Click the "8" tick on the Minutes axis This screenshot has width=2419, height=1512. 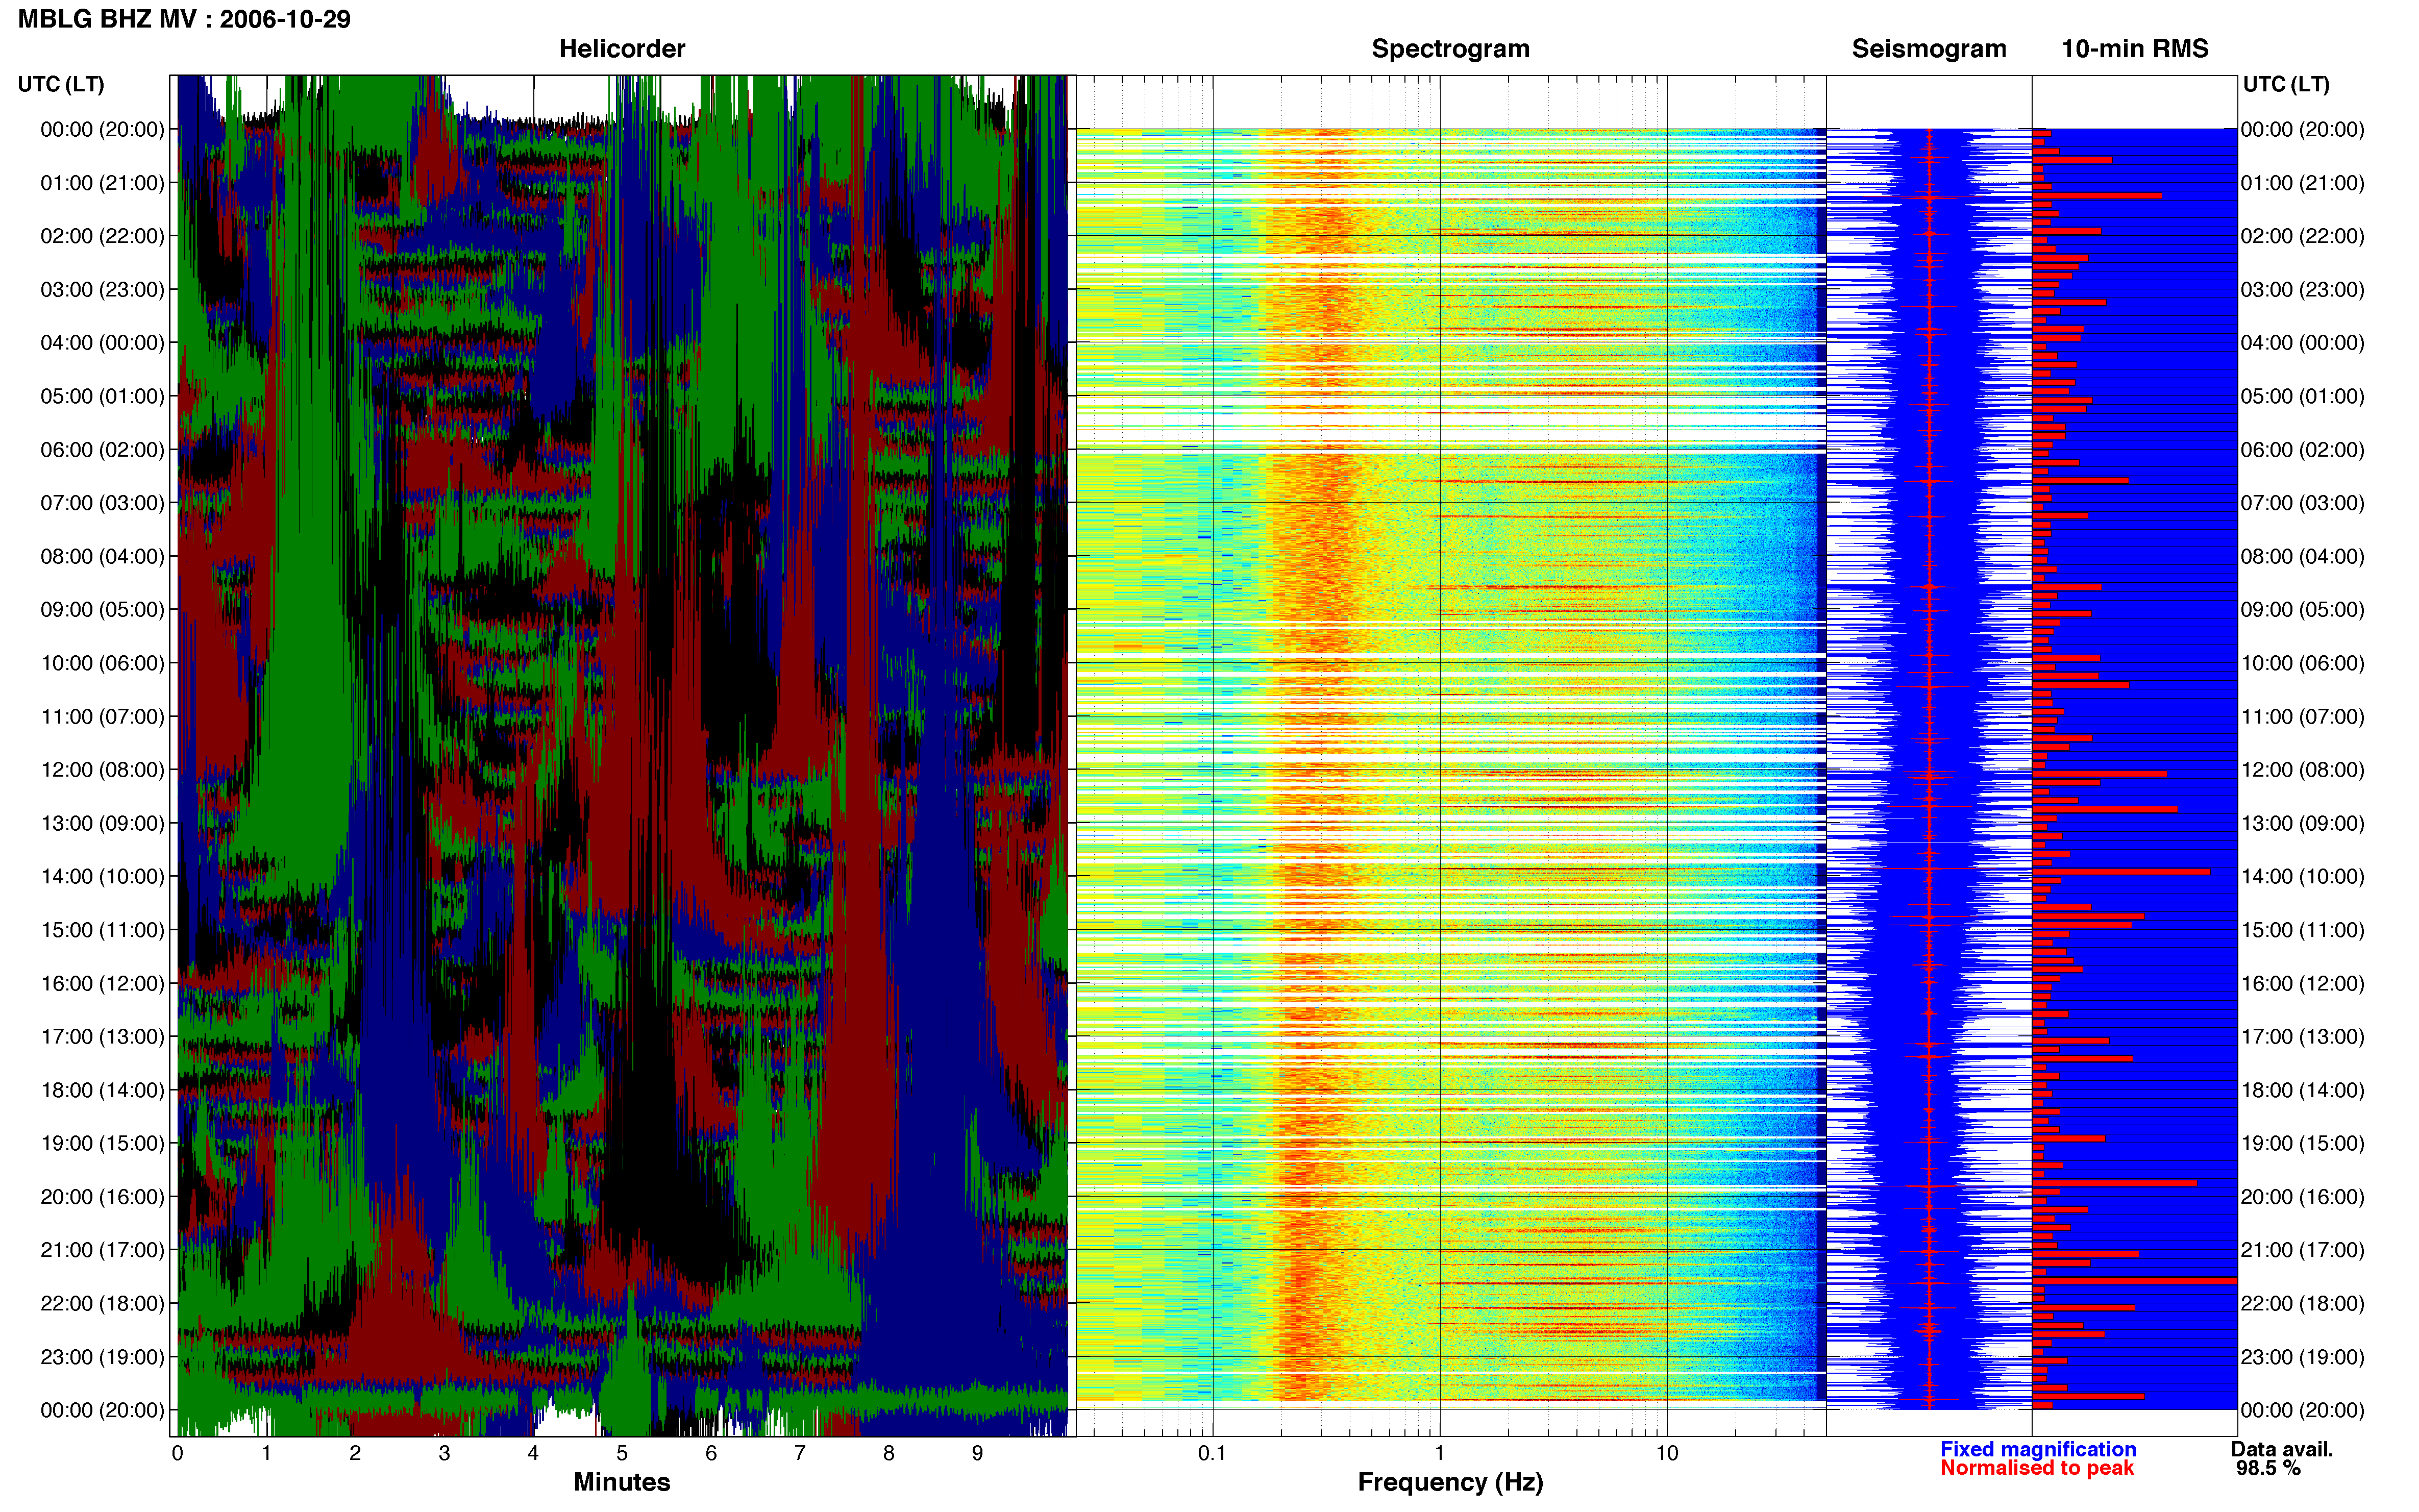(x=889, y=1453)
